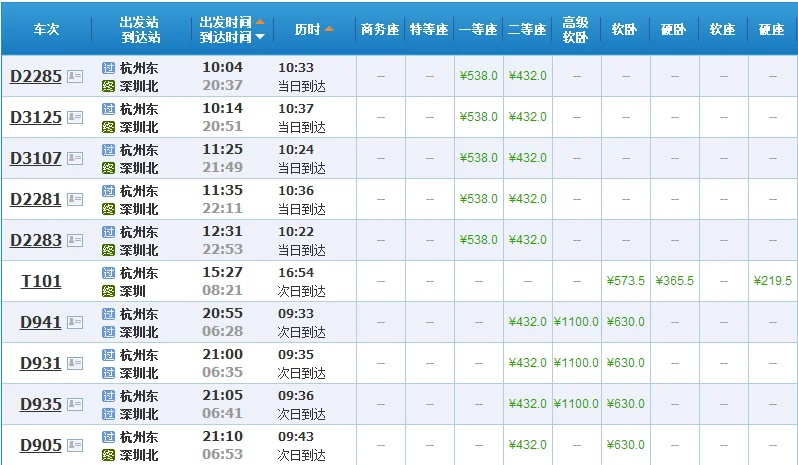
Task: Select D935 second class price ¥432.0
Action: (527, 403)
